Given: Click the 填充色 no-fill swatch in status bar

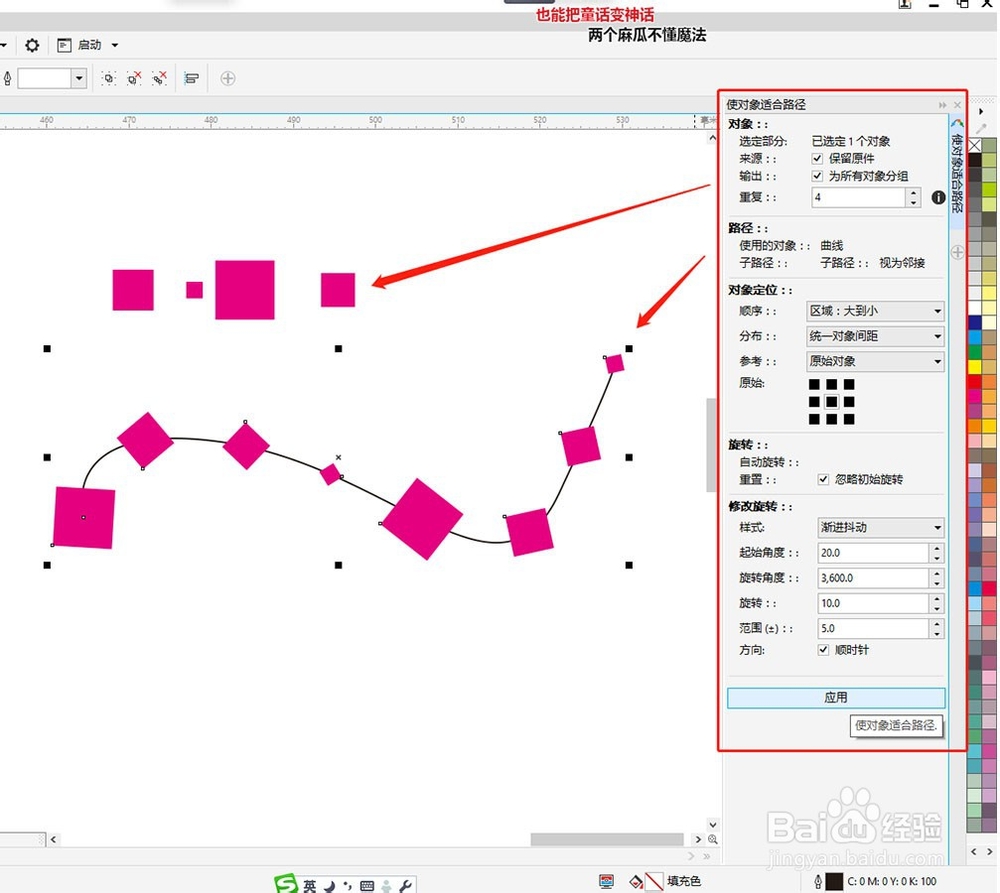Looking at the screenshot, I should click(x=654, y=882).
